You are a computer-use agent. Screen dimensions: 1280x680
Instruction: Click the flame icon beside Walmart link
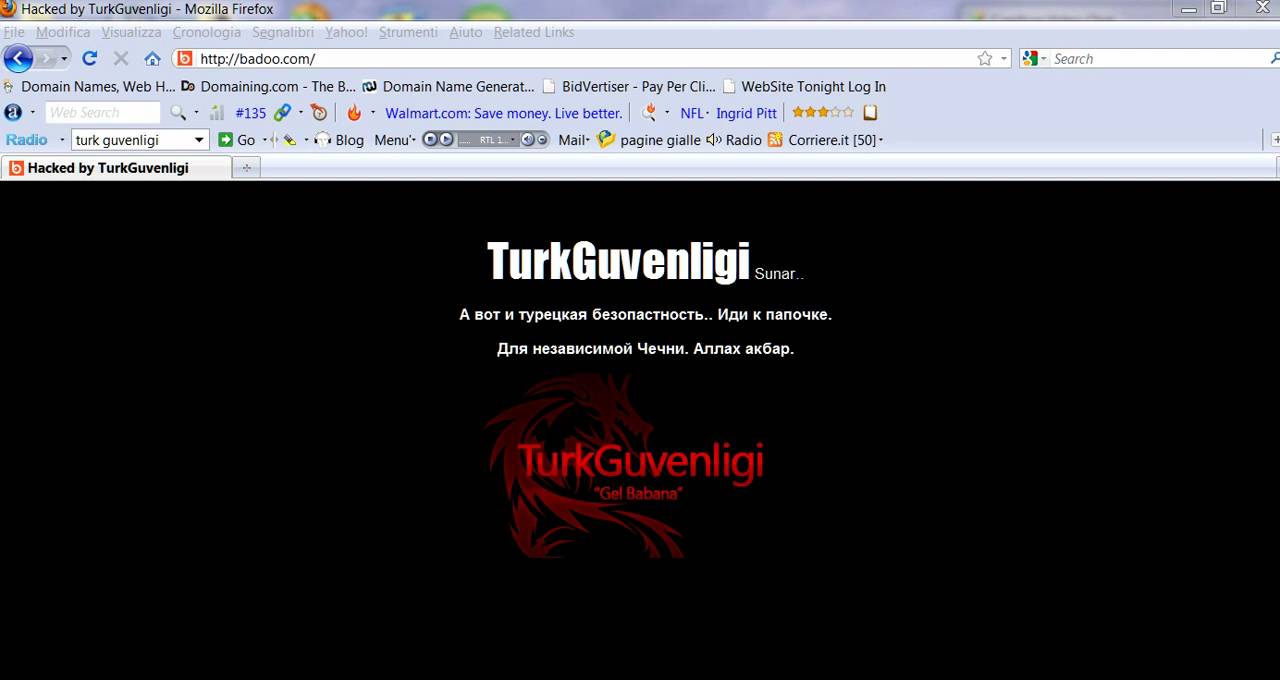(354, 113)
